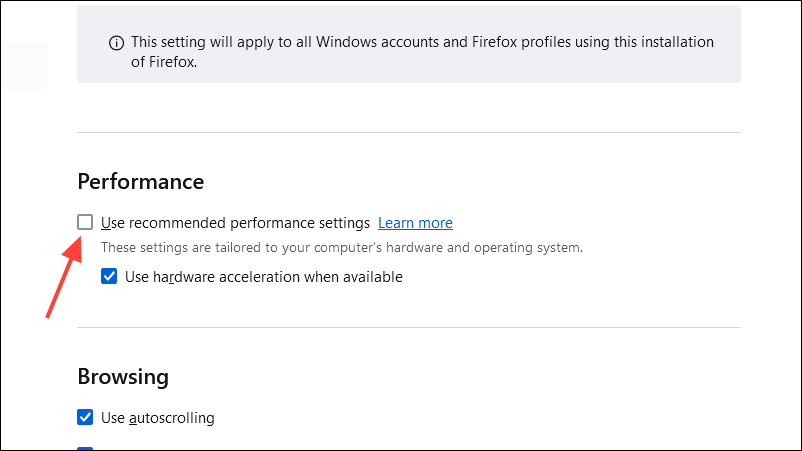Click the gray highlighted sidebar item at left
Image resolution: width=802 pixels, height=451 pixels.
(x=23, y=66)
